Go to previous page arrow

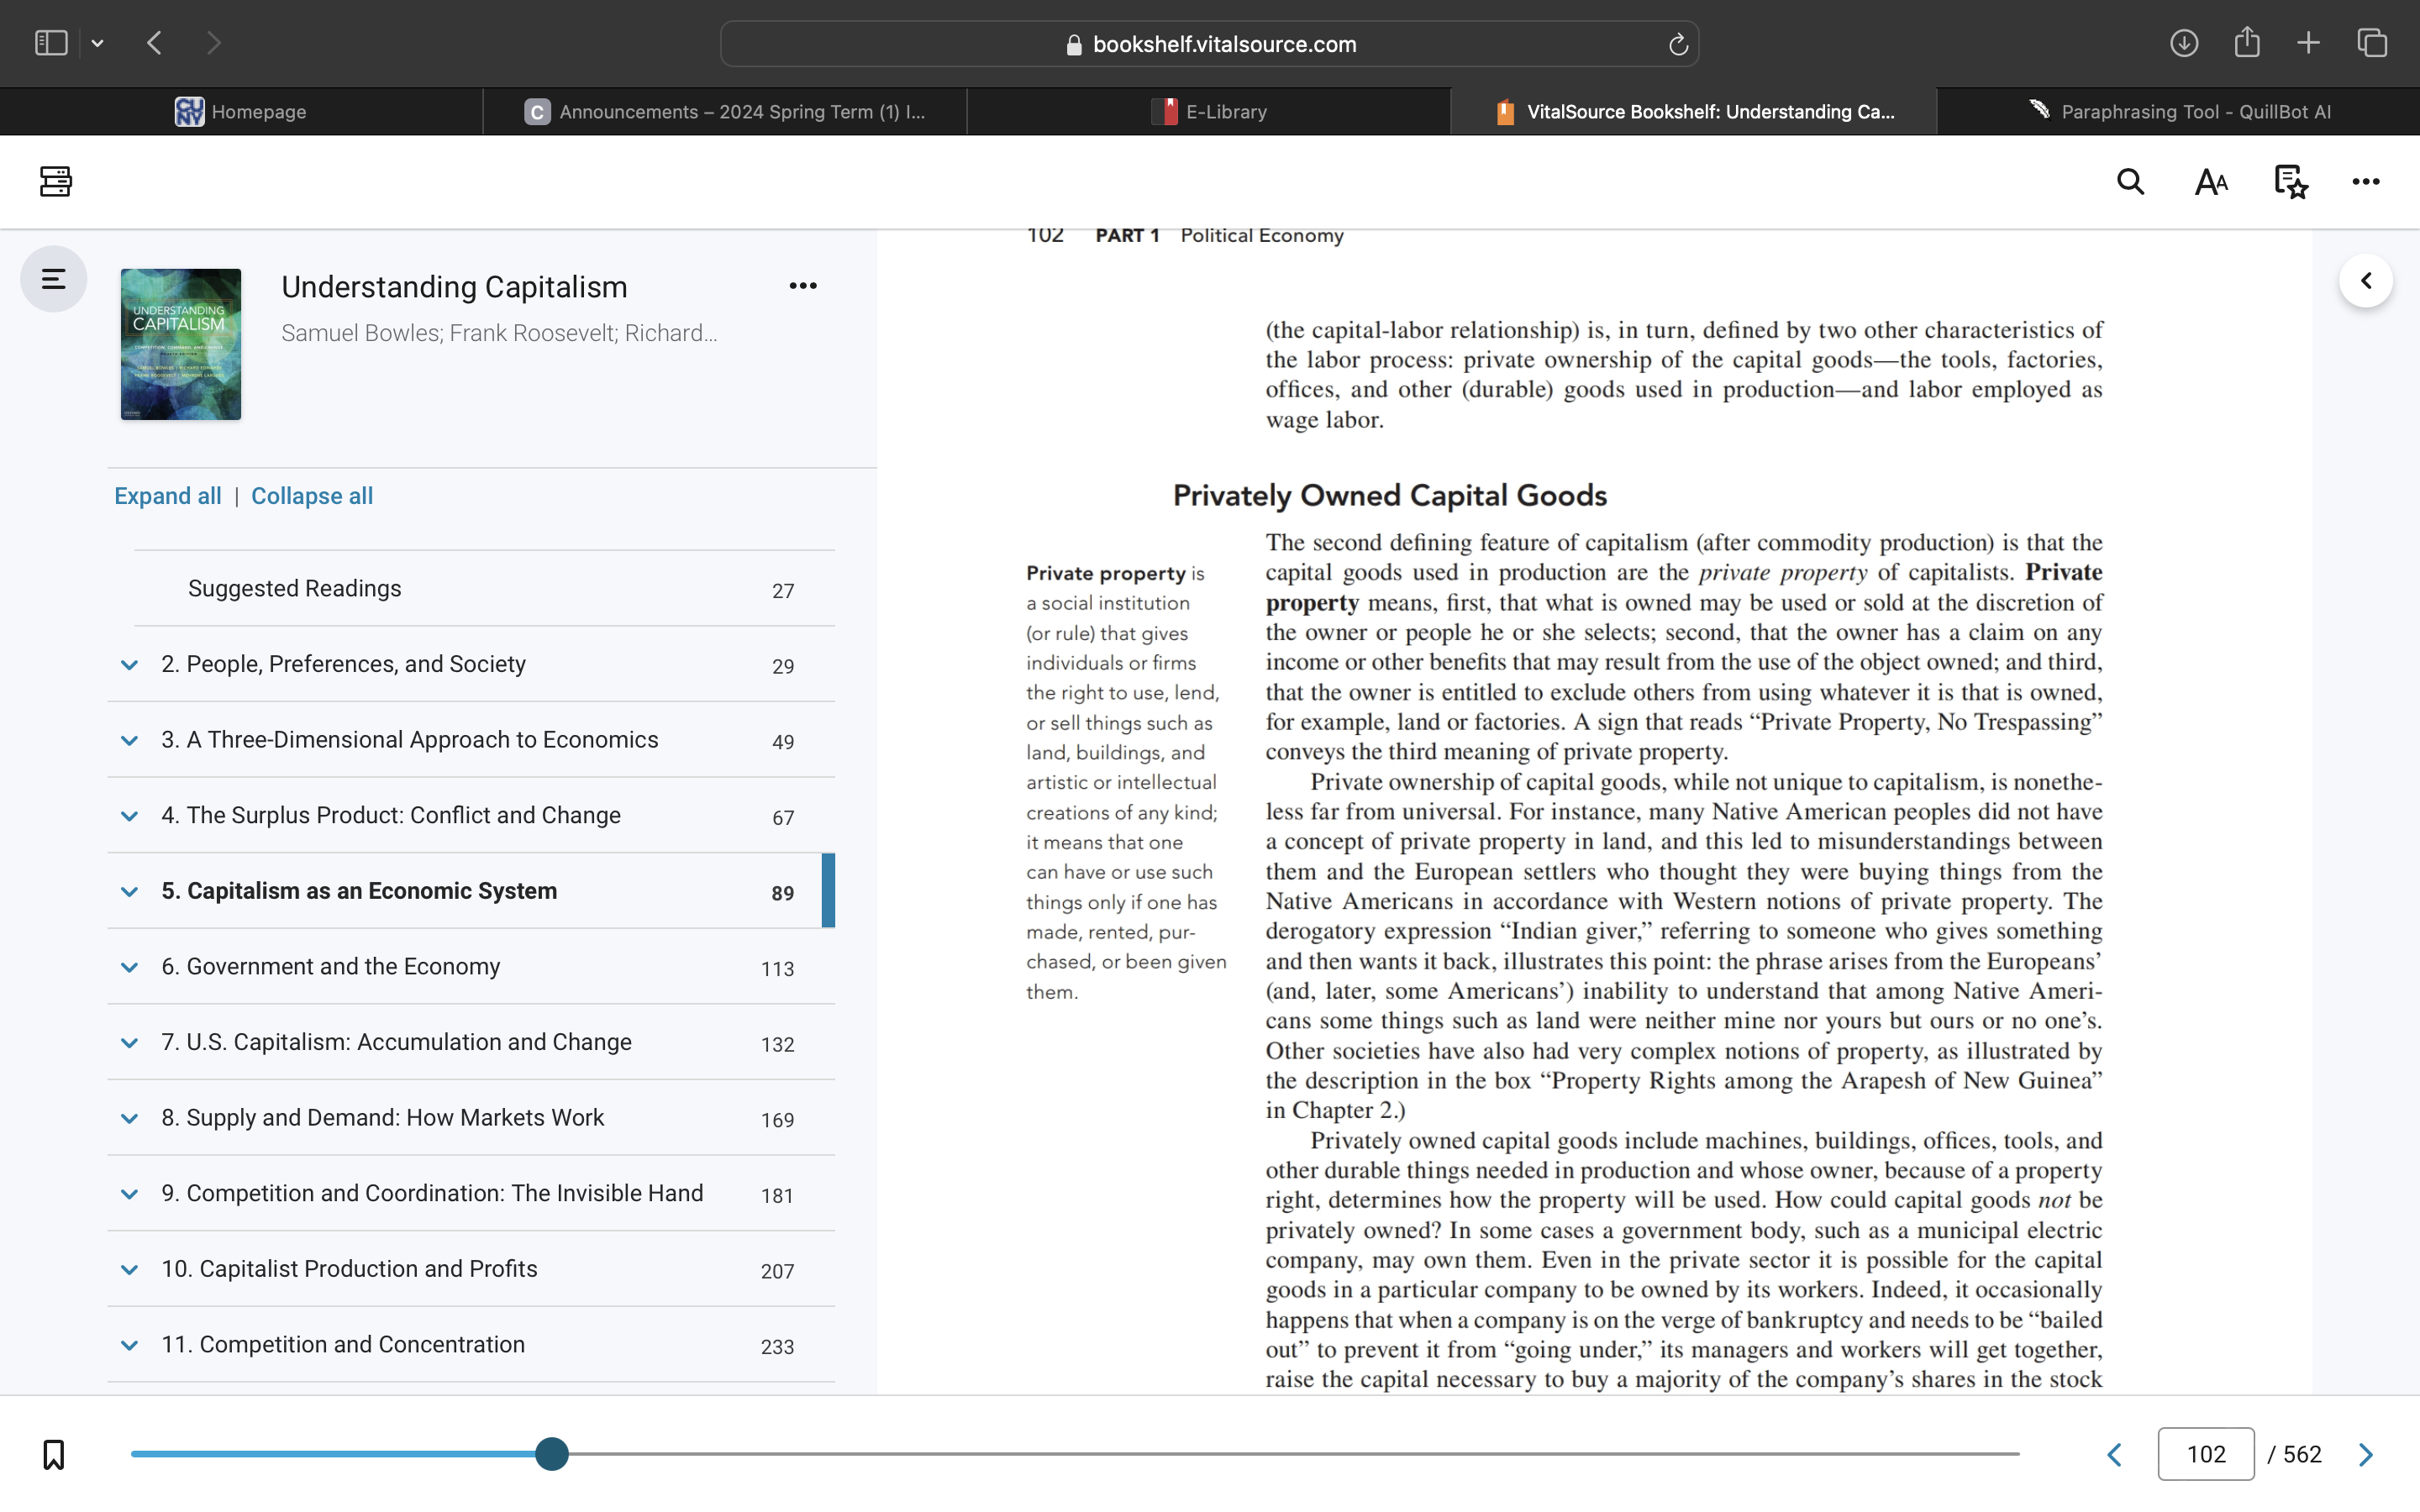[2114, 1454]
